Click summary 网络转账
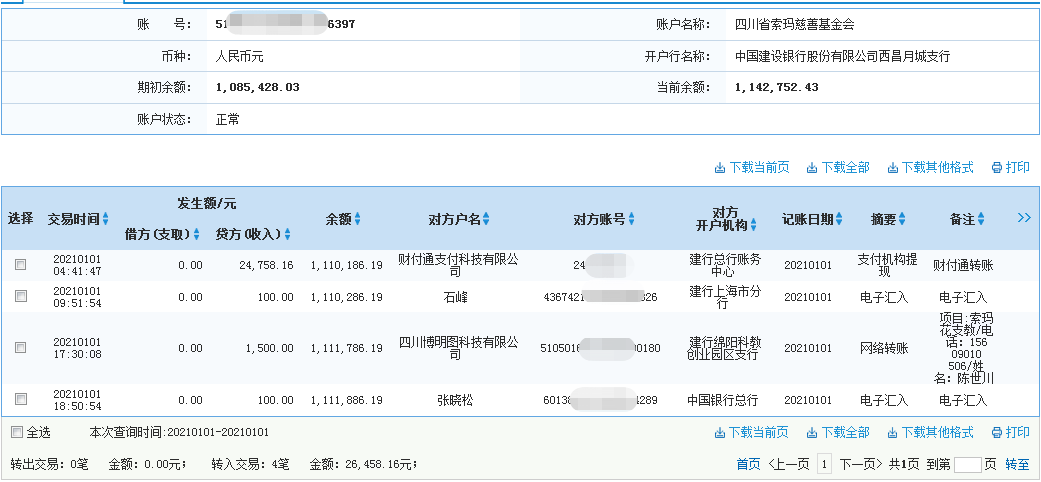 884,348
